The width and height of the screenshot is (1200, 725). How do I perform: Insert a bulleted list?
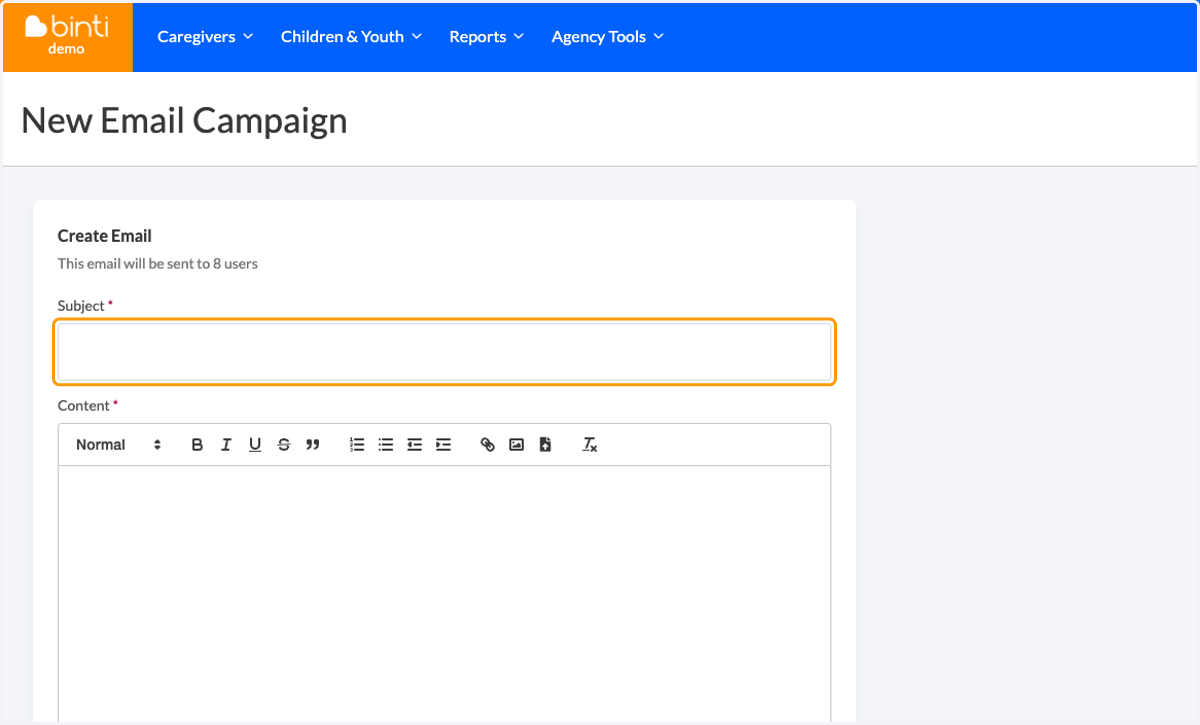(x=386, y=445)
